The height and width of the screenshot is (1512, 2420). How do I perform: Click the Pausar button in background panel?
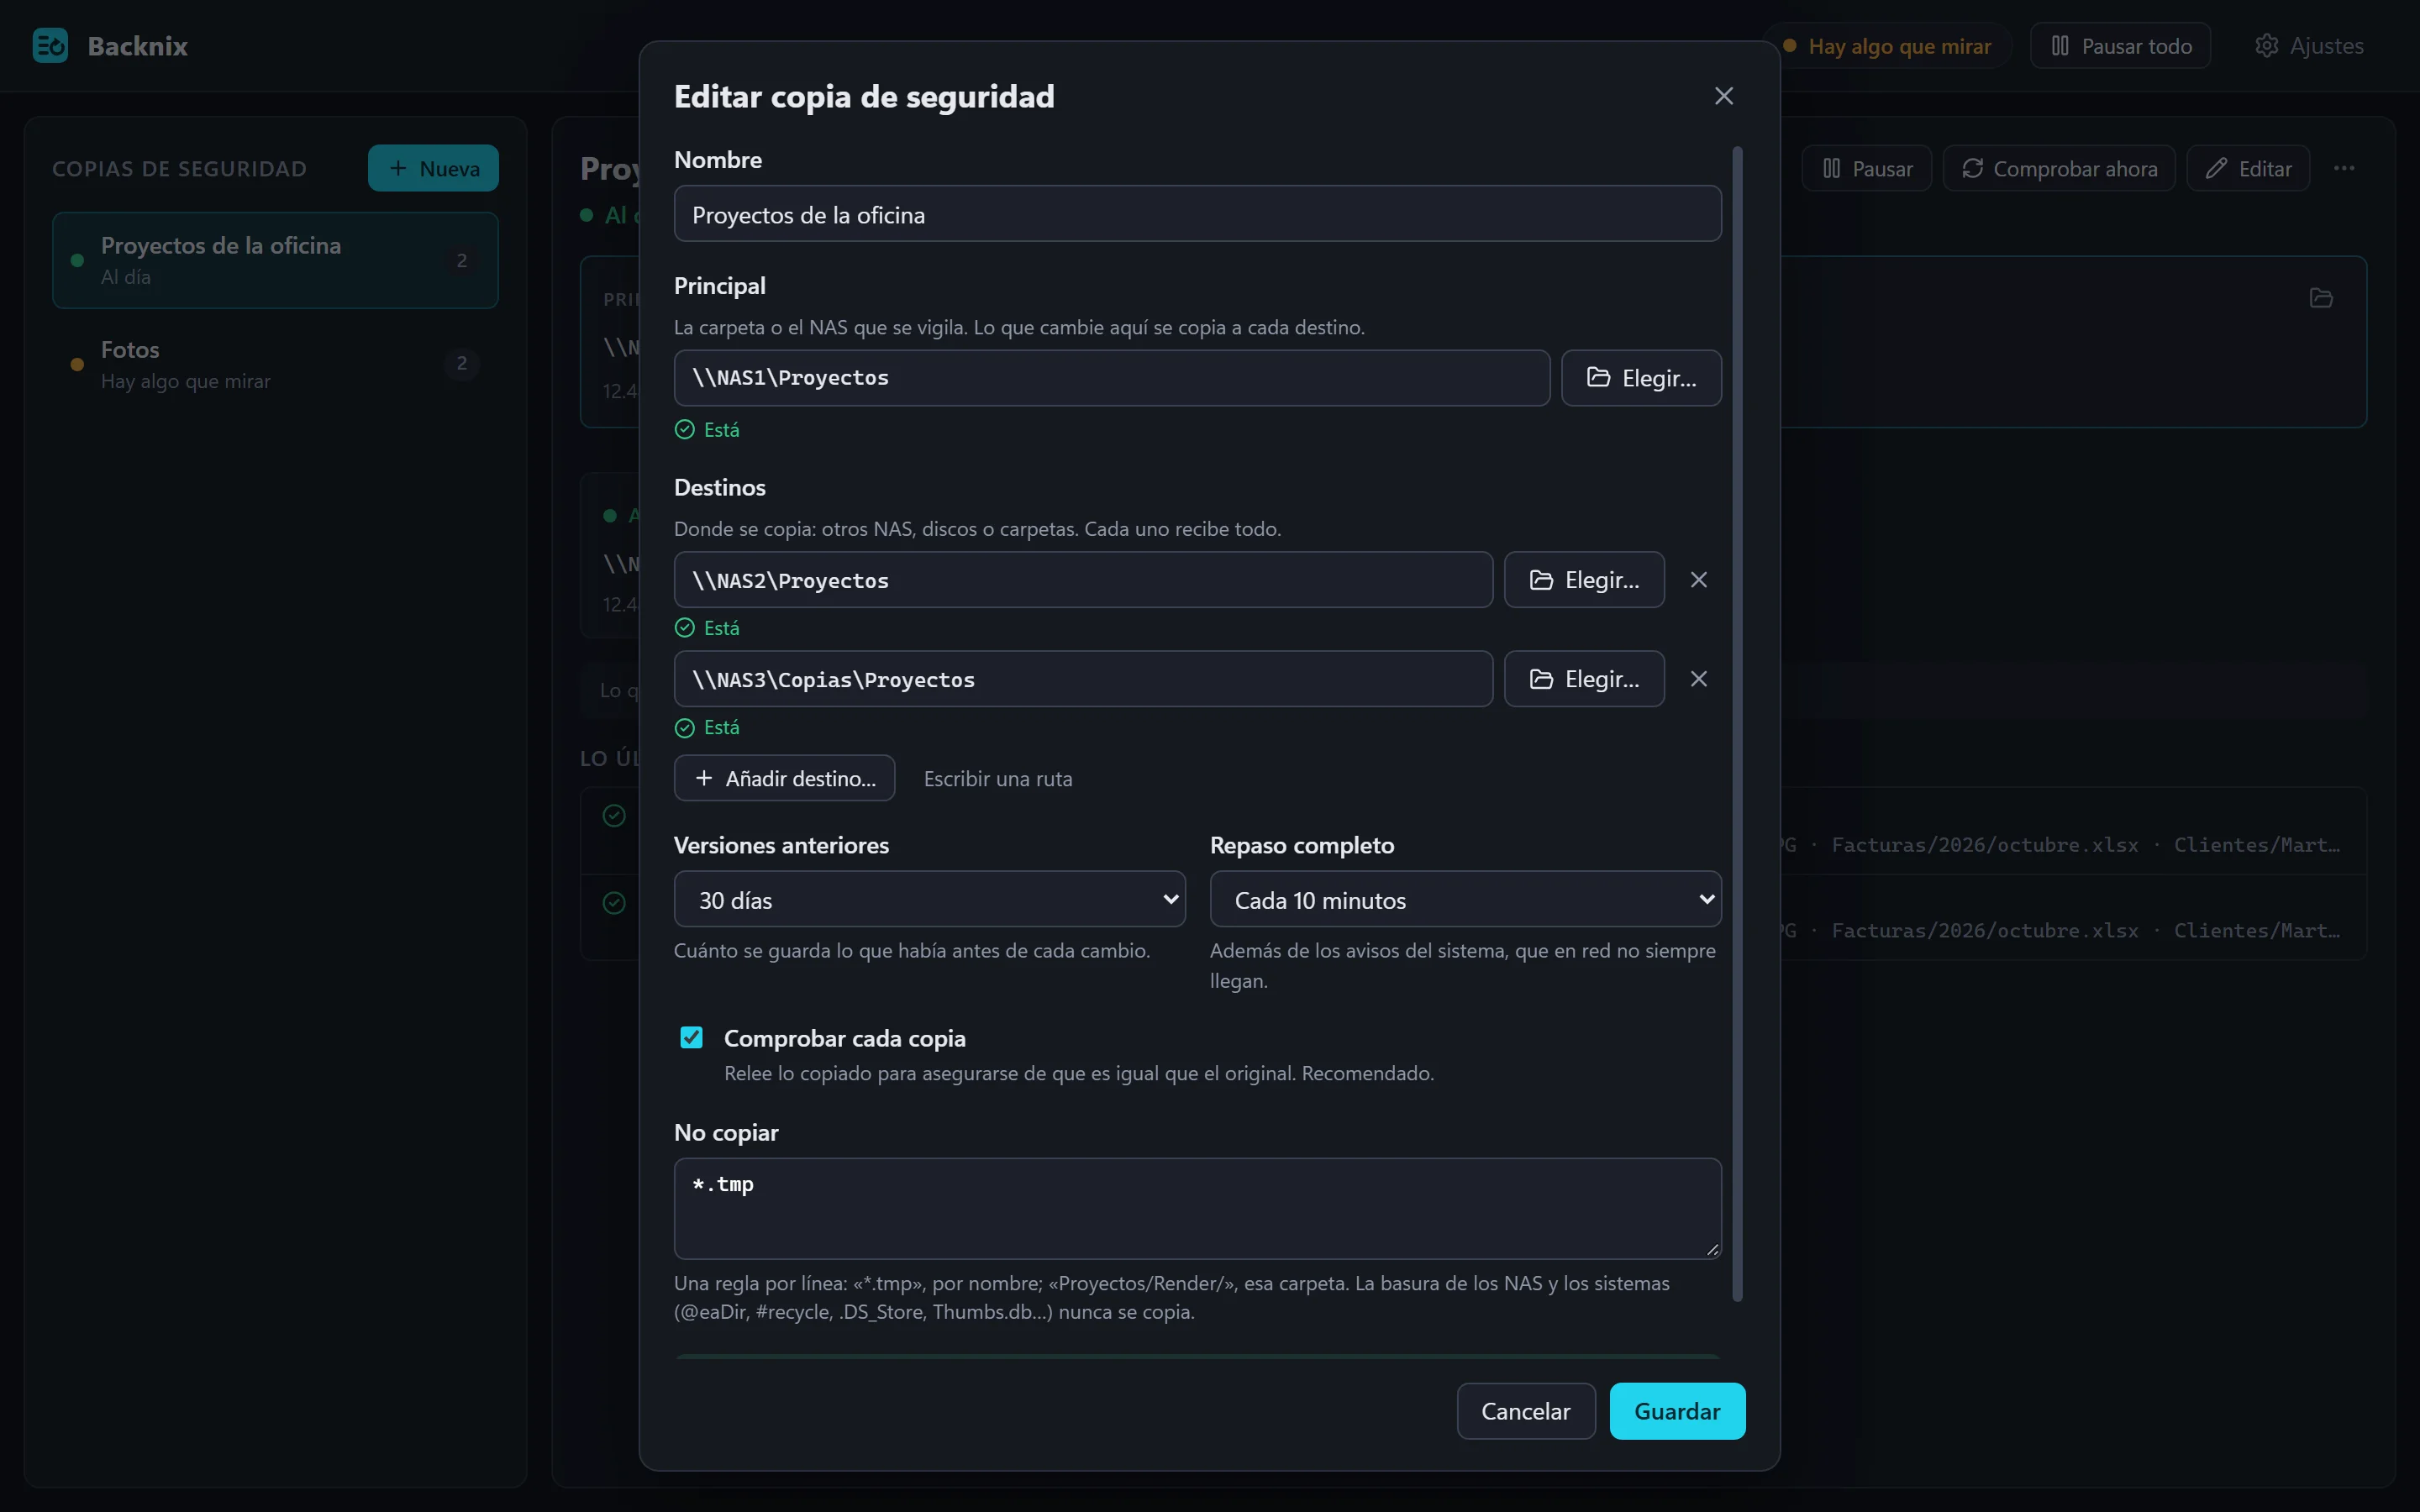pyautogui.click(x=1866, y=168)
